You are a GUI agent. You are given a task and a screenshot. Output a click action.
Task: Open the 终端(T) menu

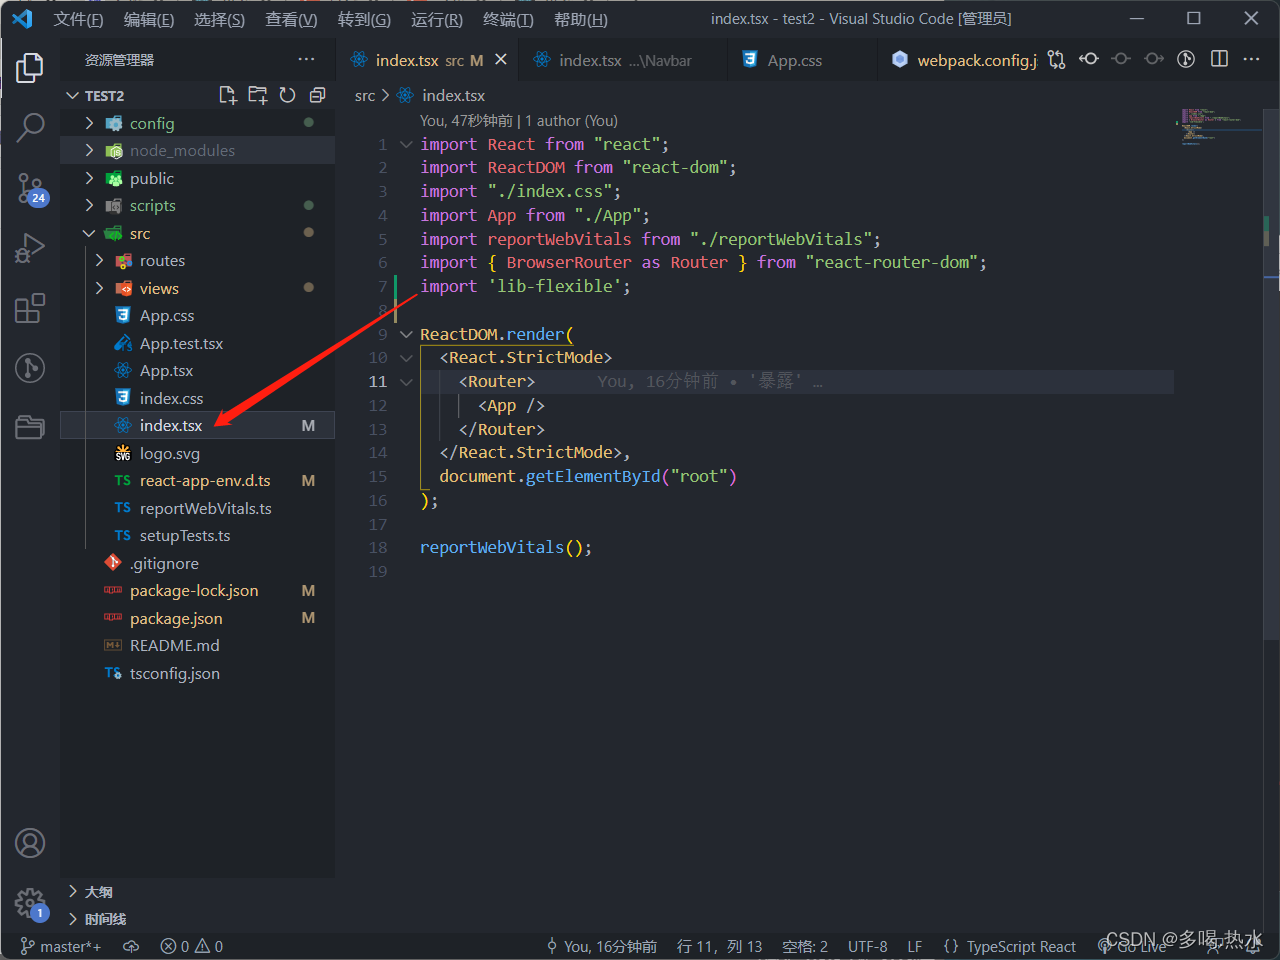pyautogui.click(x=508, y=19)
